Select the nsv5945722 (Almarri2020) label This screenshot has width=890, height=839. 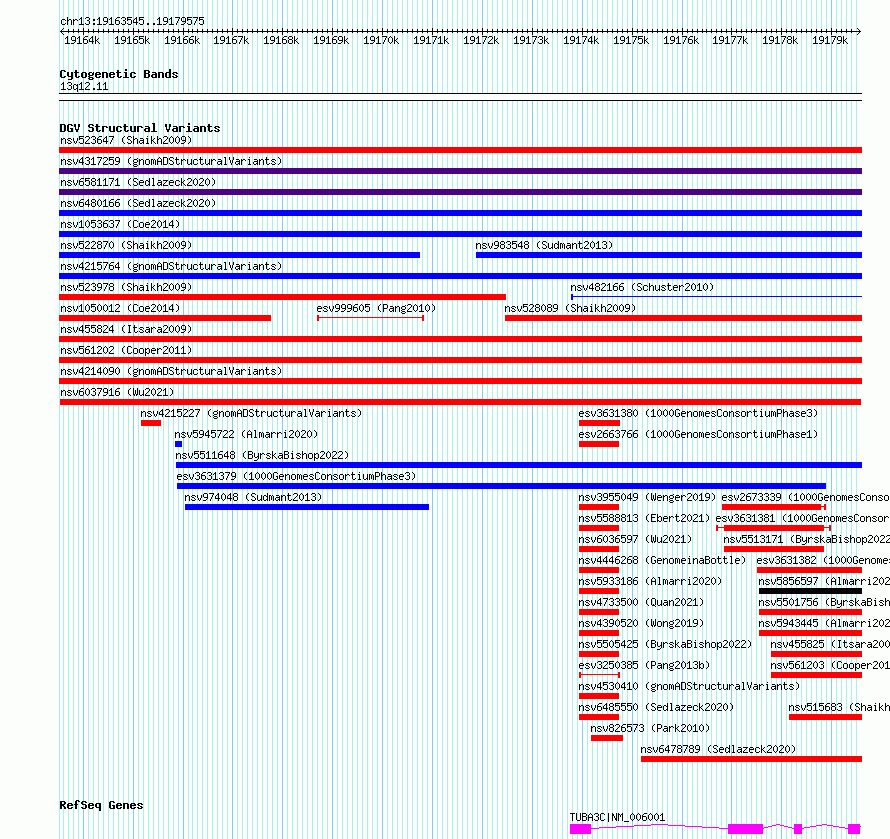pyautogui.click(x=246, y=434)
